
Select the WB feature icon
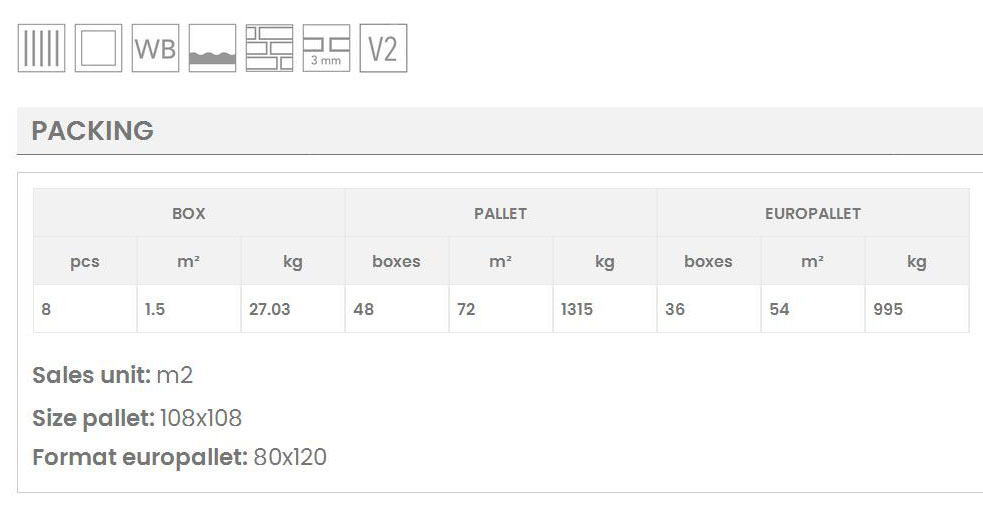[x=155, y=49]
